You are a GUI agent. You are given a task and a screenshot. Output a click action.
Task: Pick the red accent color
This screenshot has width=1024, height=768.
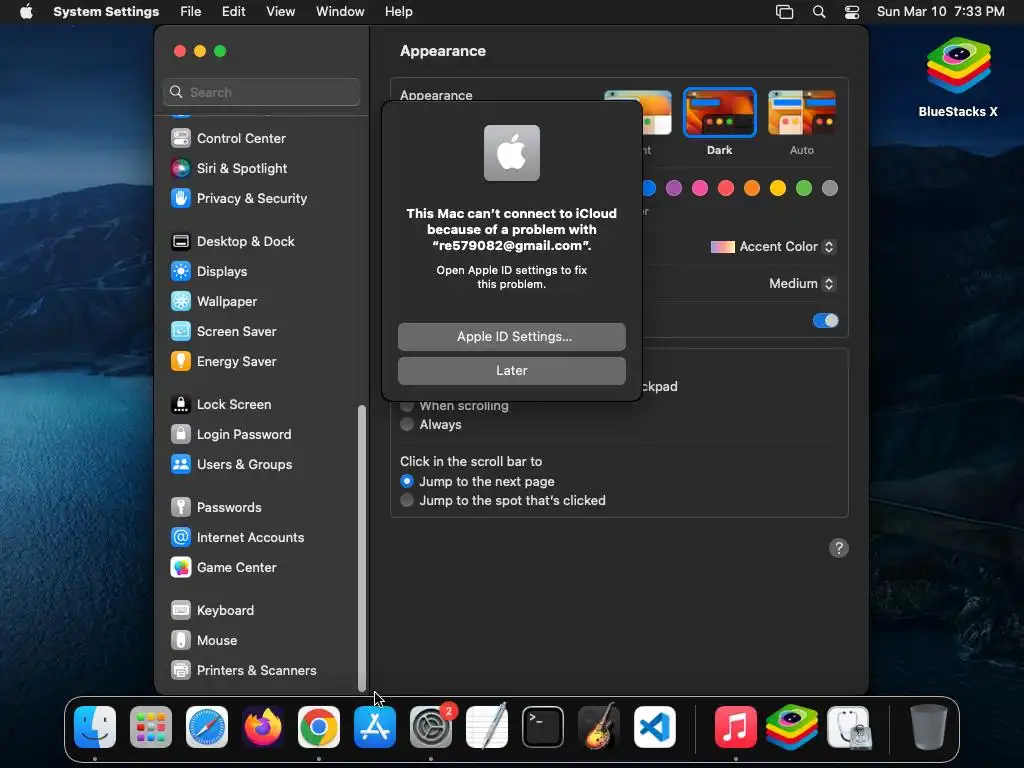tap(726, 189)
